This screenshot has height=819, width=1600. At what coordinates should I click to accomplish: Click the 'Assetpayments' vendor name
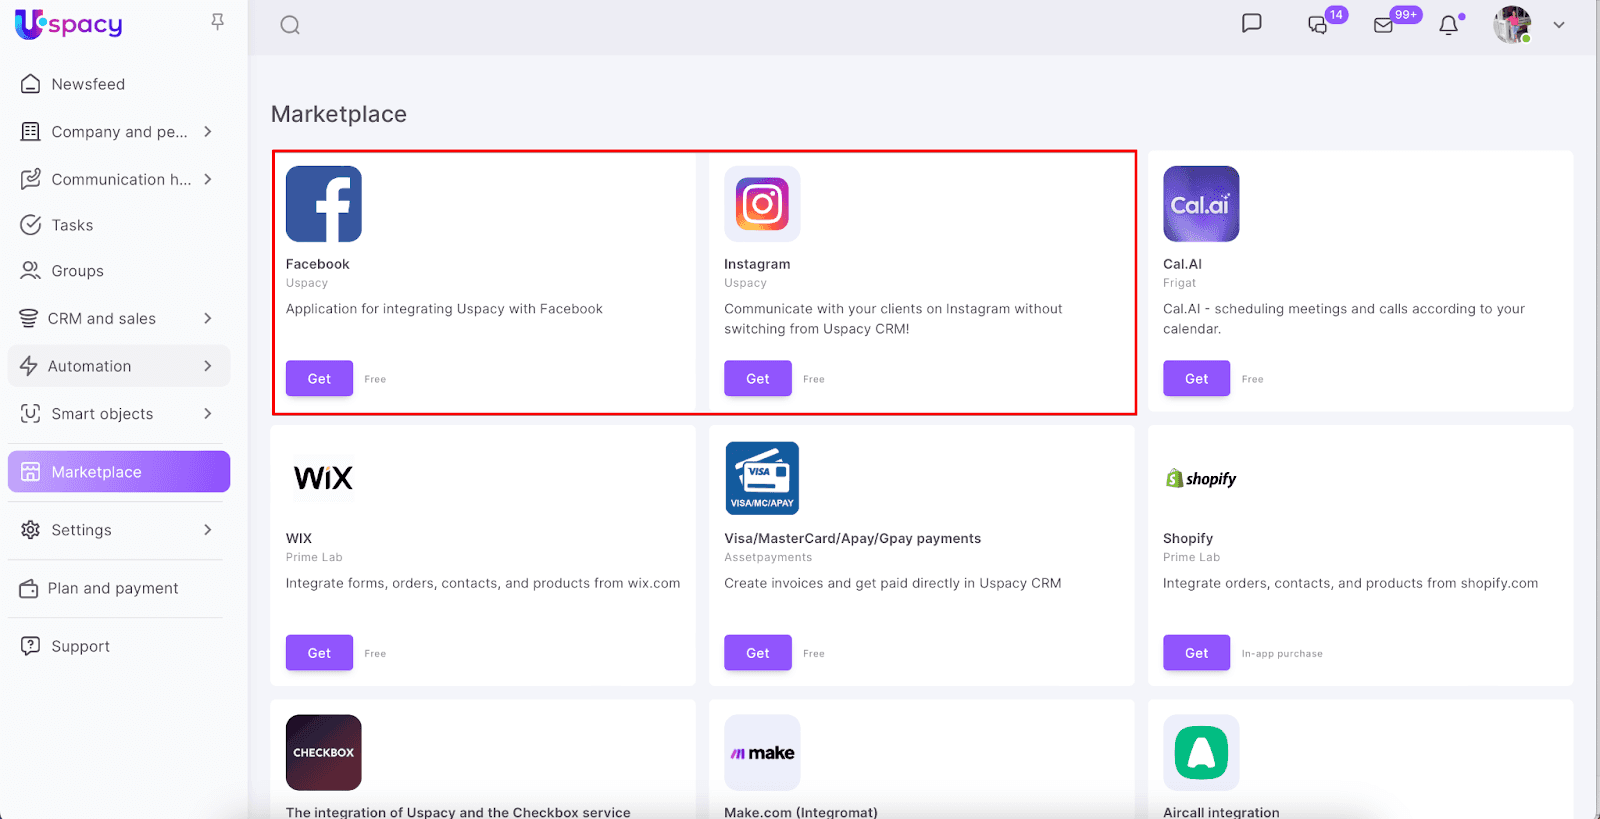(768, 557)
